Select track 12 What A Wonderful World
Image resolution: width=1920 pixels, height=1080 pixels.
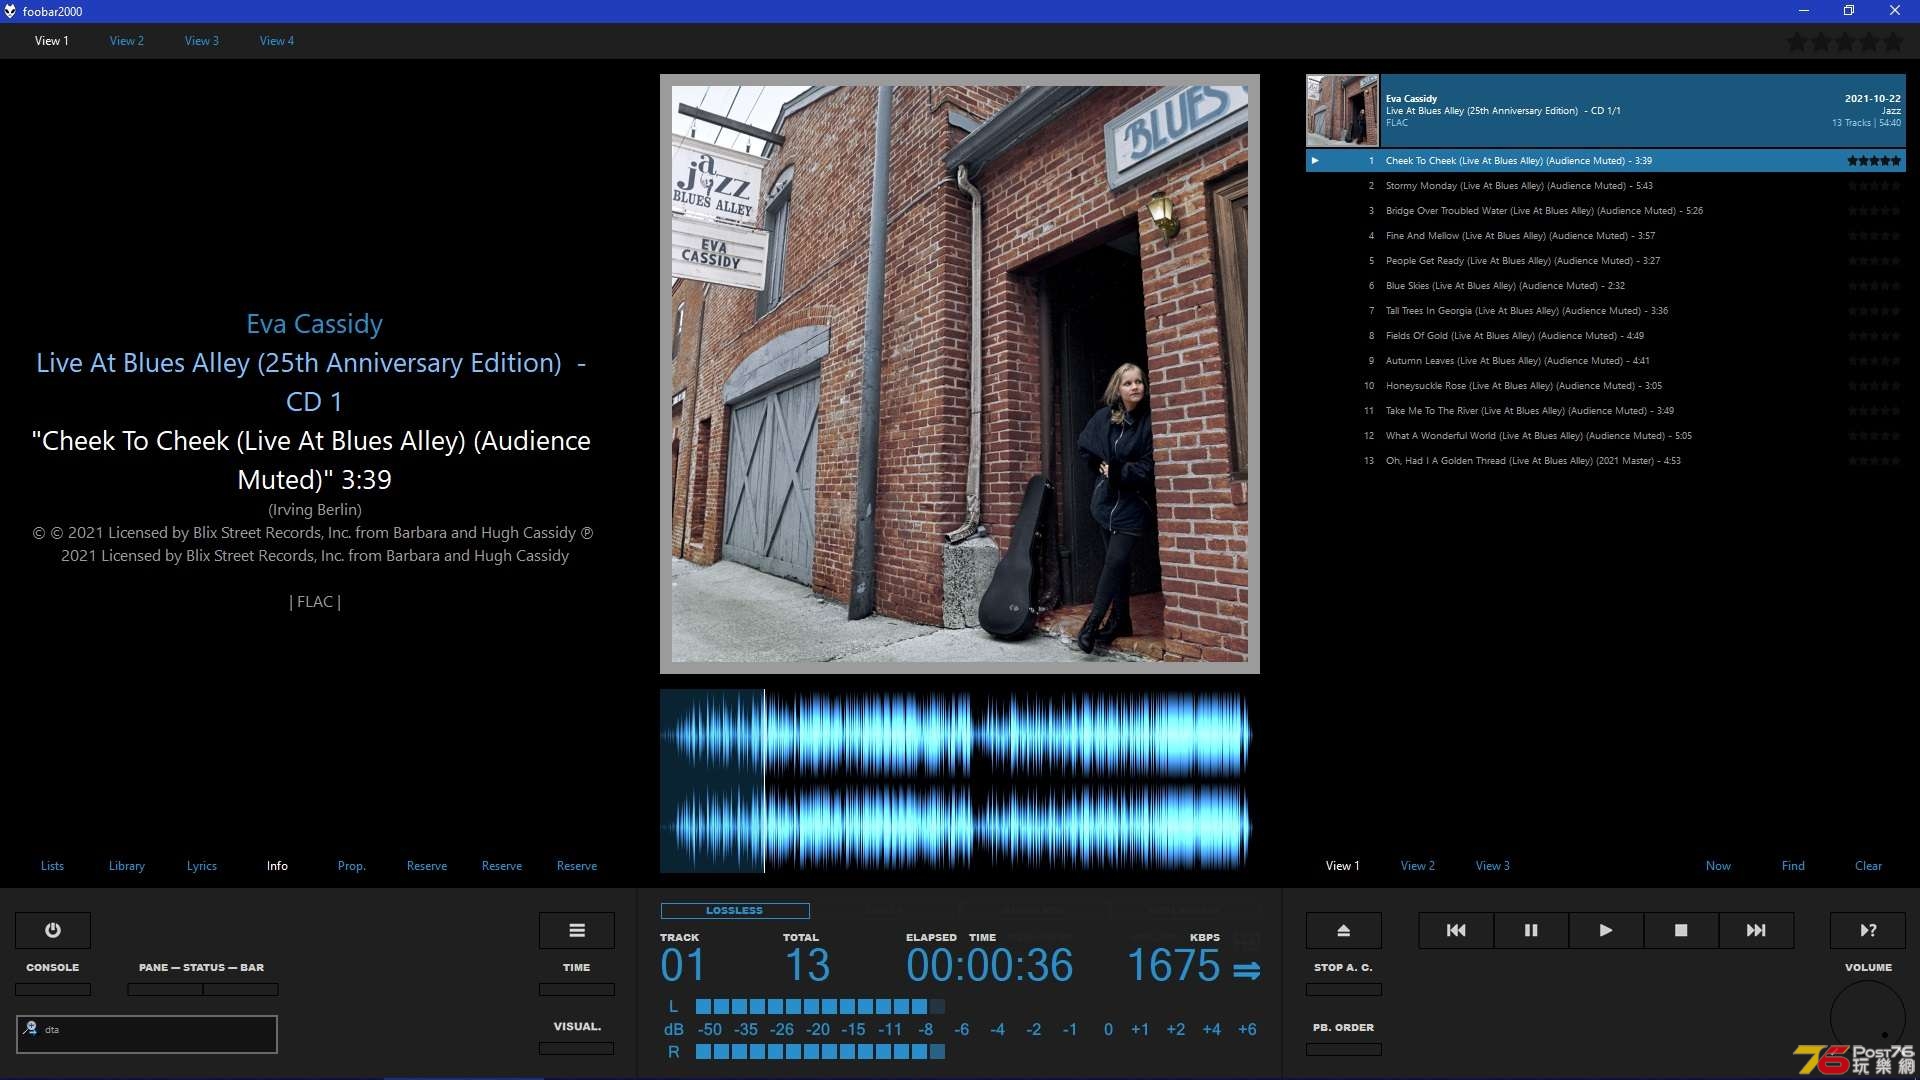pos(1605,435)
